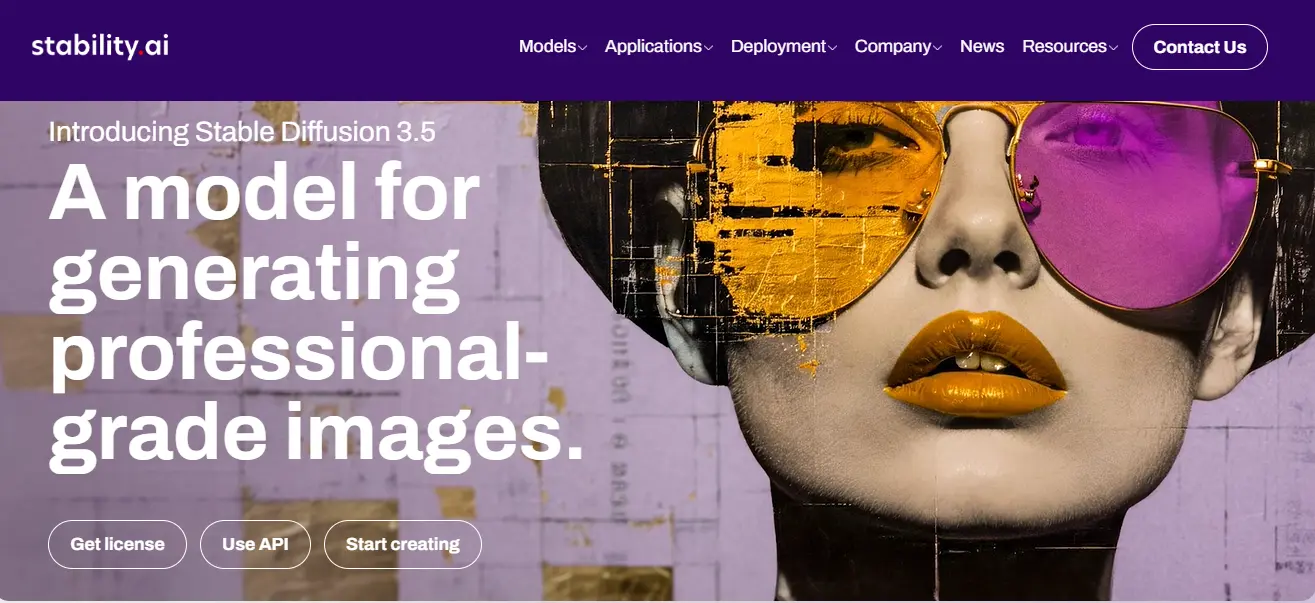Expand the Models chevron arrow
This screenshot has height=603, width=1315.
coord(582,47)
